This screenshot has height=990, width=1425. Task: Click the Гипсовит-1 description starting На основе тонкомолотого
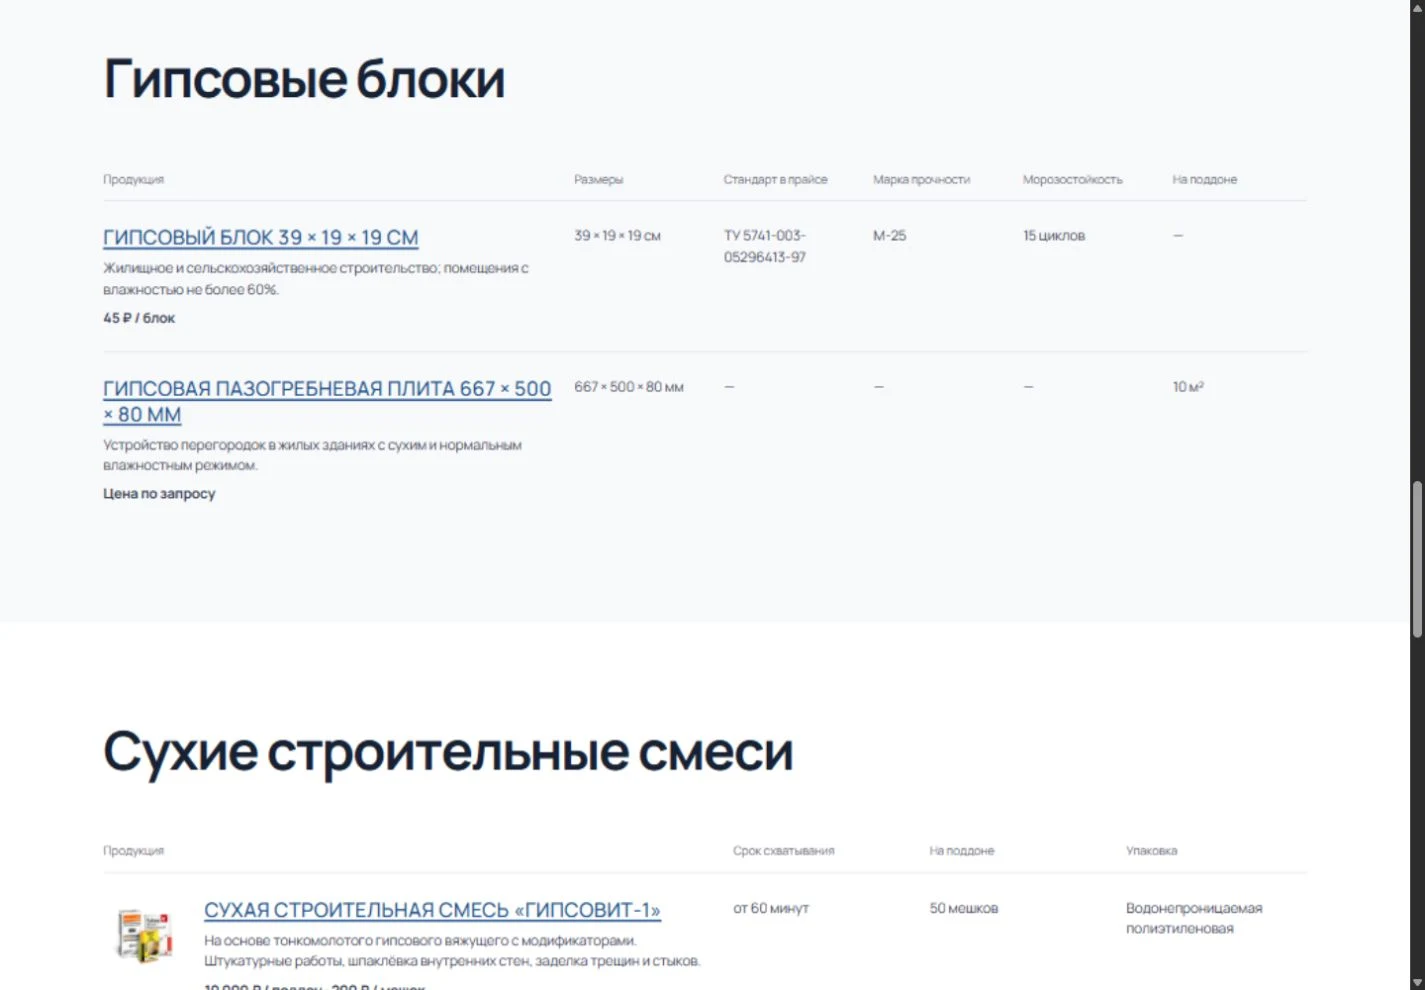pyautogui.click(x=452, y=950)
